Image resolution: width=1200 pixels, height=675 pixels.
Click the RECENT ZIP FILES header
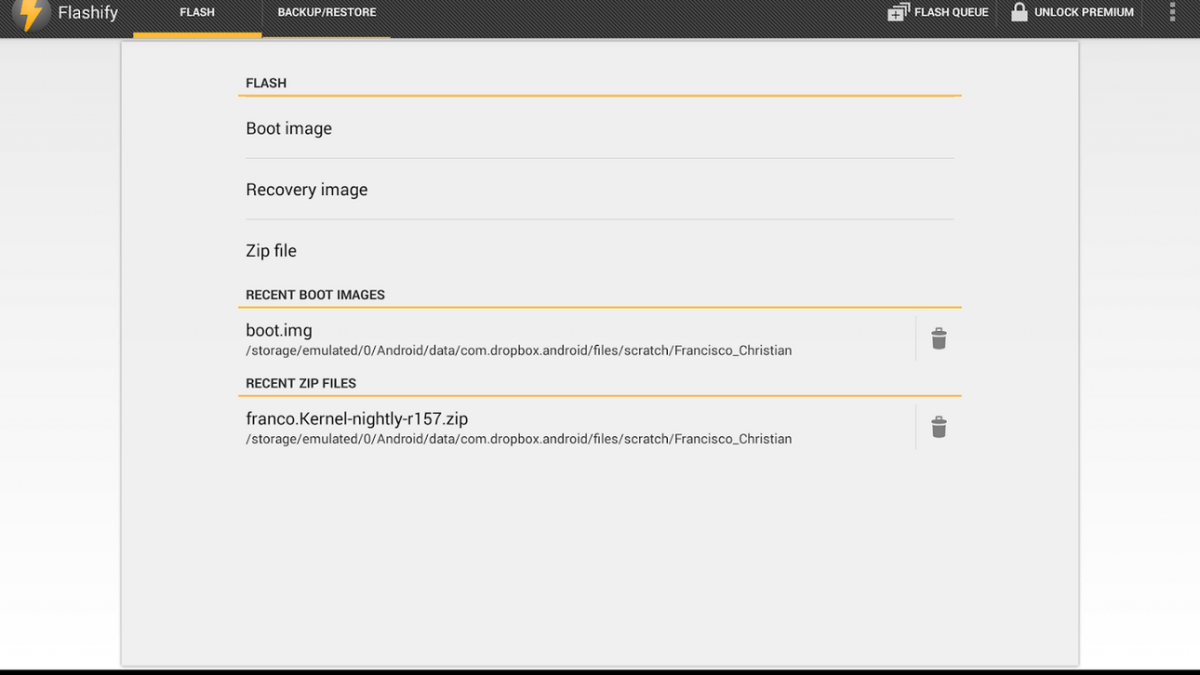click(301, 383)
